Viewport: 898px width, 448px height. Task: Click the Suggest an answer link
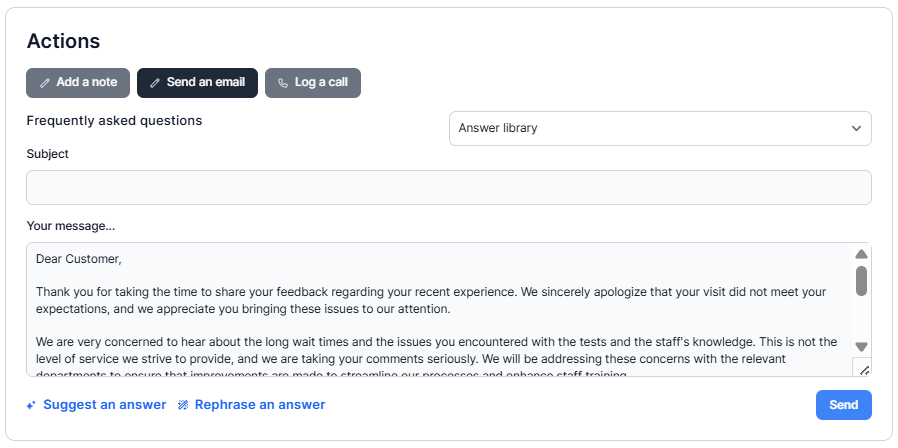[x=104, y=405]
